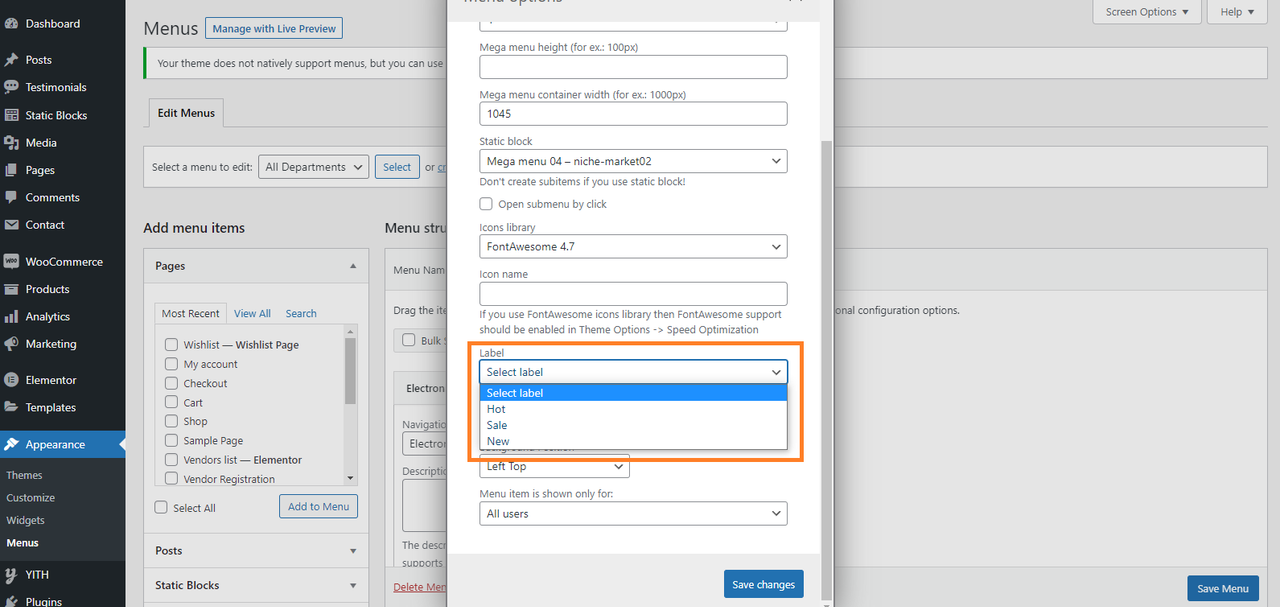Viewport: 1280px width, 607px height.
Task: Check the Checkout page checkbox
Action: tap(172, 383)
